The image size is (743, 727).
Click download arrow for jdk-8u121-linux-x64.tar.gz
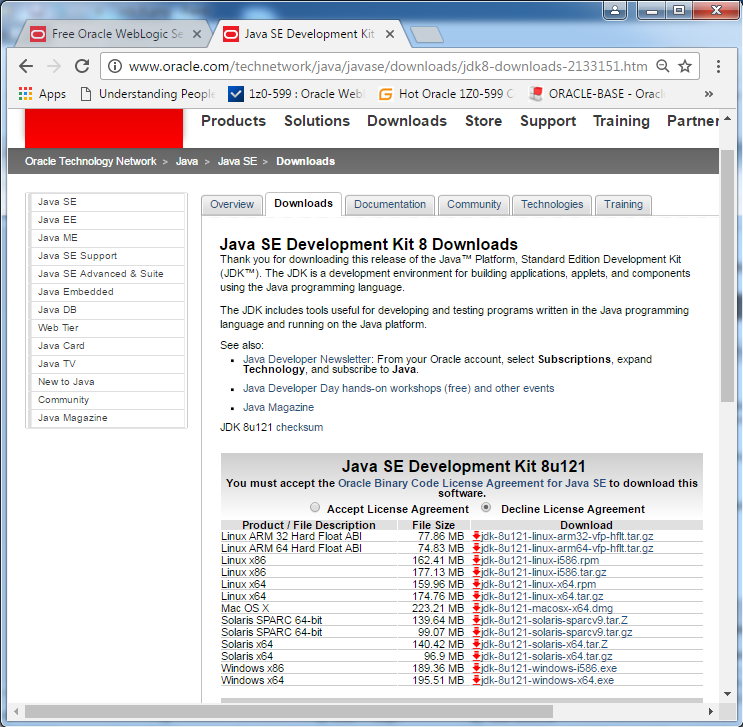[476, 596]
